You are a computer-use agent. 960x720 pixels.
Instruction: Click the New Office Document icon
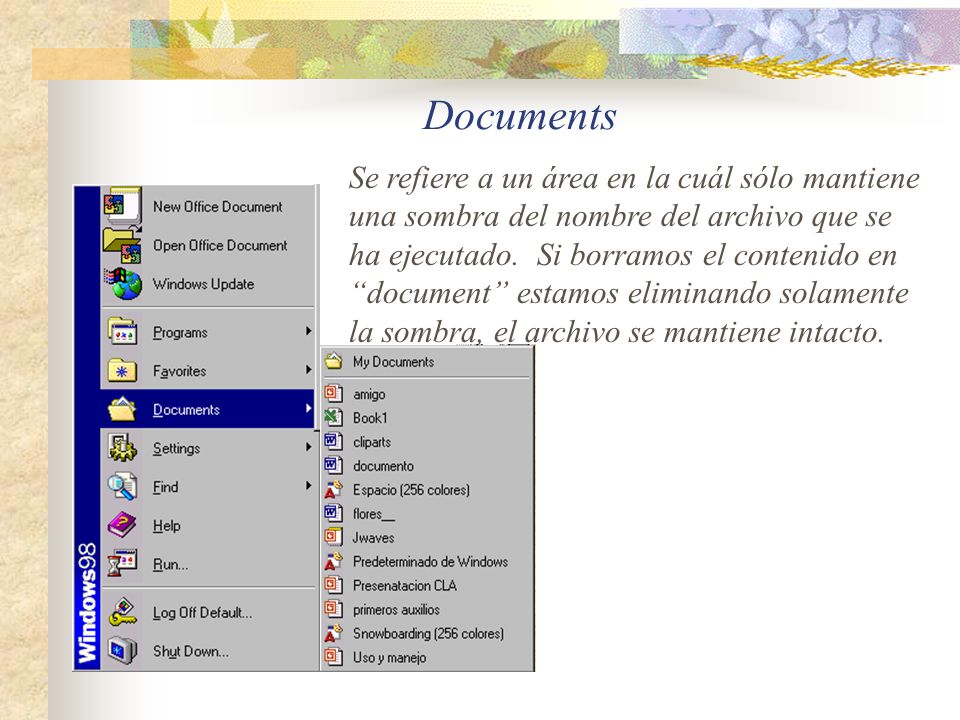(x=122, y=206)
